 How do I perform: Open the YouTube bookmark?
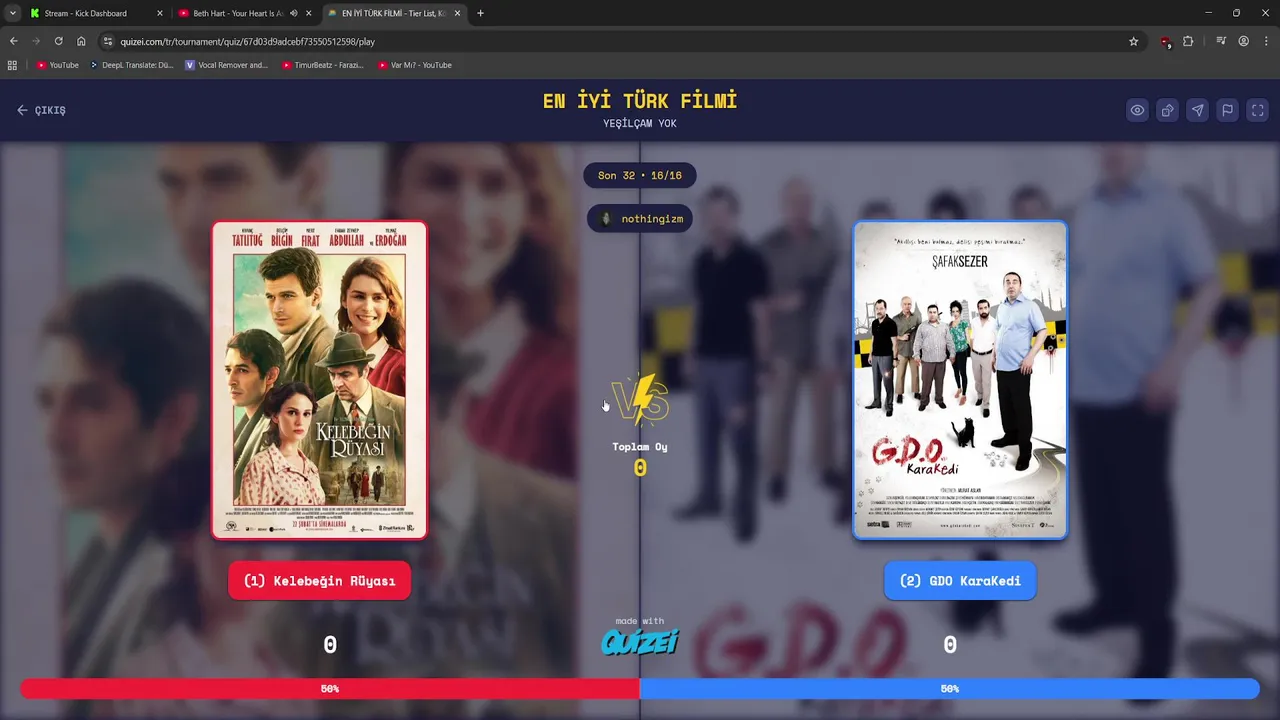[x=57, y=65]
